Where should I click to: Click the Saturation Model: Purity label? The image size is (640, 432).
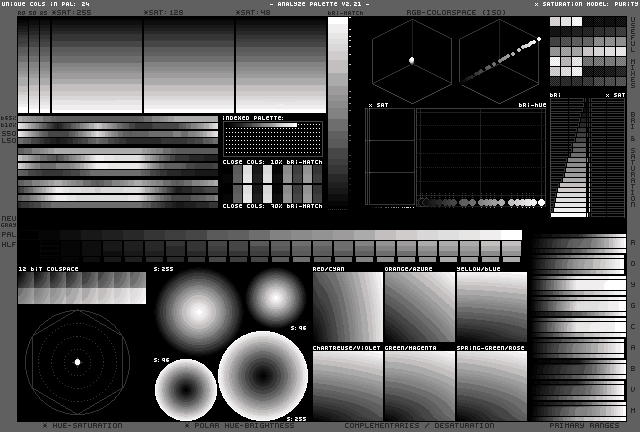(x=585, y=4)
